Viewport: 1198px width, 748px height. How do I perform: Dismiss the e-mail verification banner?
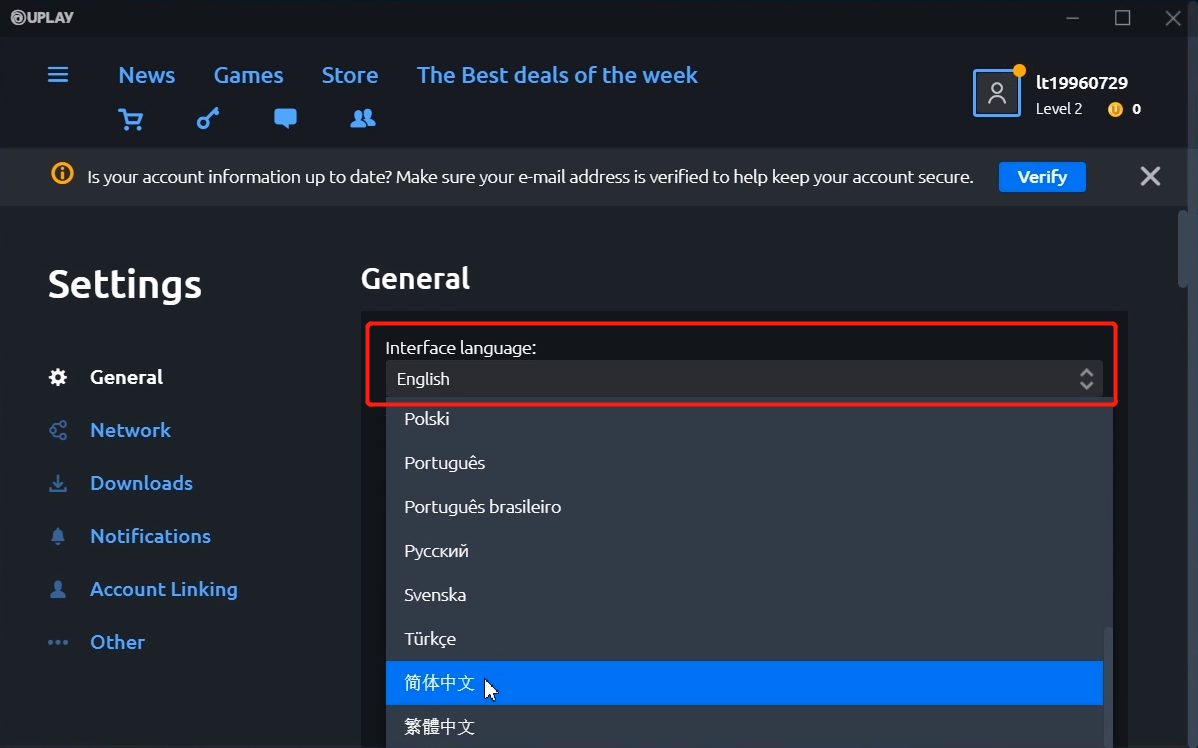(1150, 177)
